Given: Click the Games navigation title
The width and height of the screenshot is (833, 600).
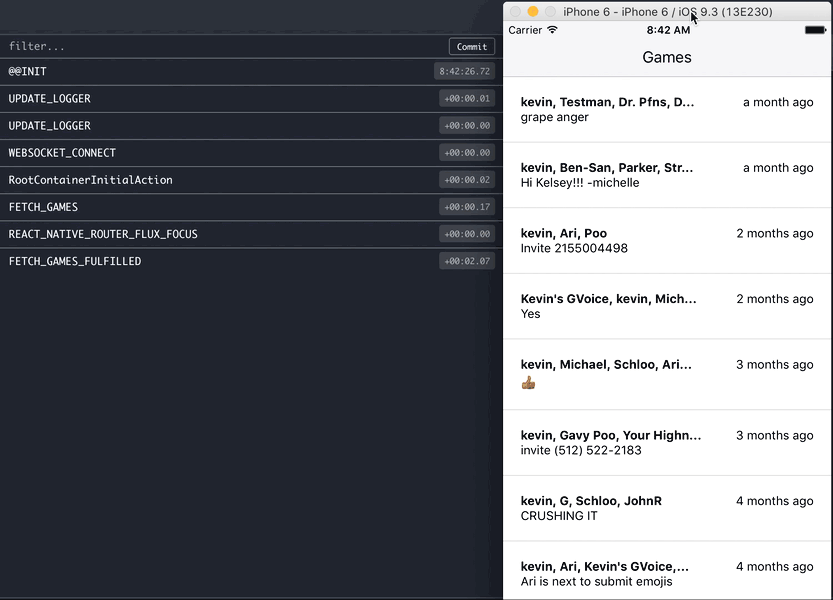Looking at the screenshot, I should (667, 57).
